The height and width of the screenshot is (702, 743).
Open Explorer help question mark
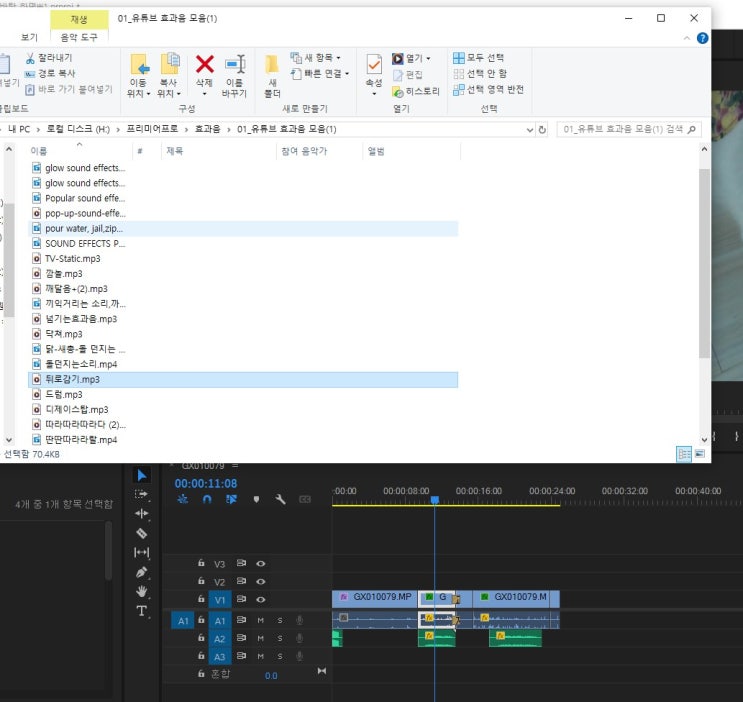coord(702,38)
